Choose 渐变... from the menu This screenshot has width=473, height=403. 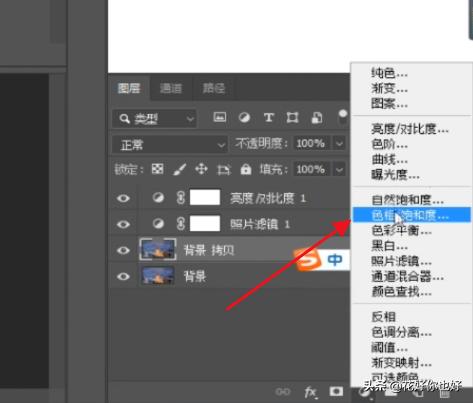pyautogui.click(x=412, y=88)
